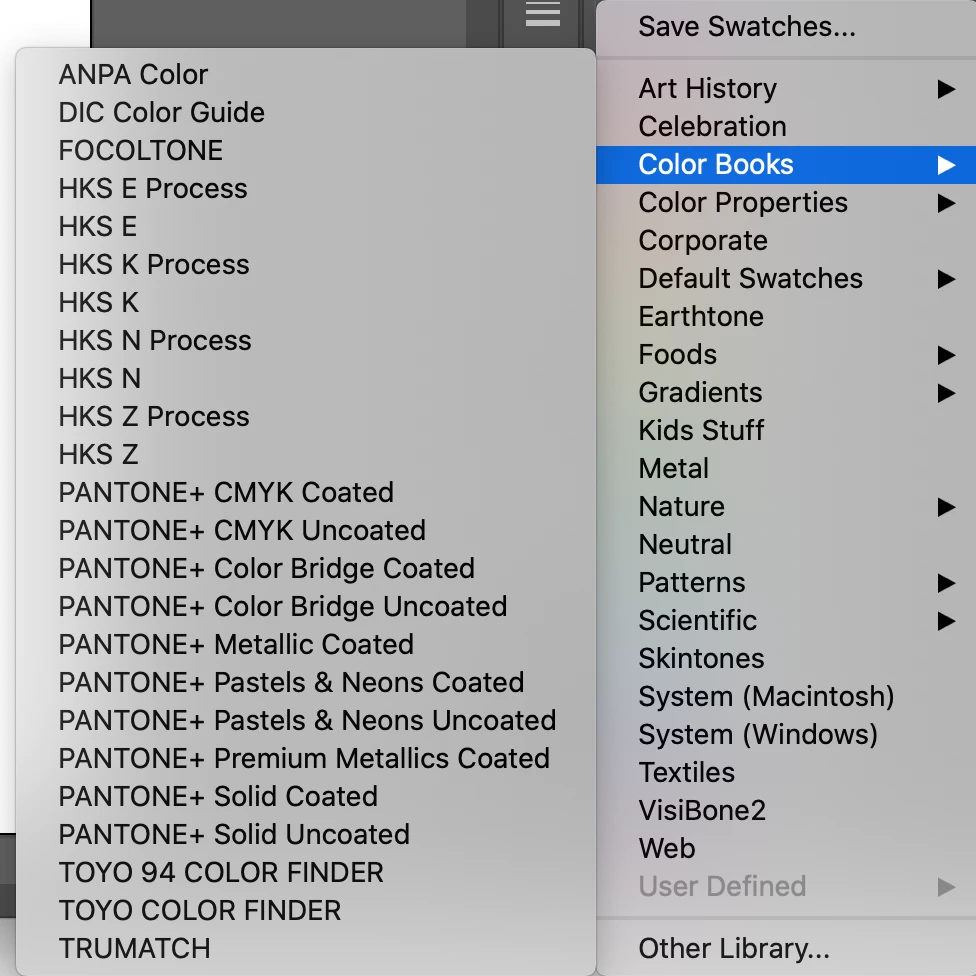This screenshot has height=976, width=976.
Task: Select the Kids Stuff swatch library
Action: 786,431
